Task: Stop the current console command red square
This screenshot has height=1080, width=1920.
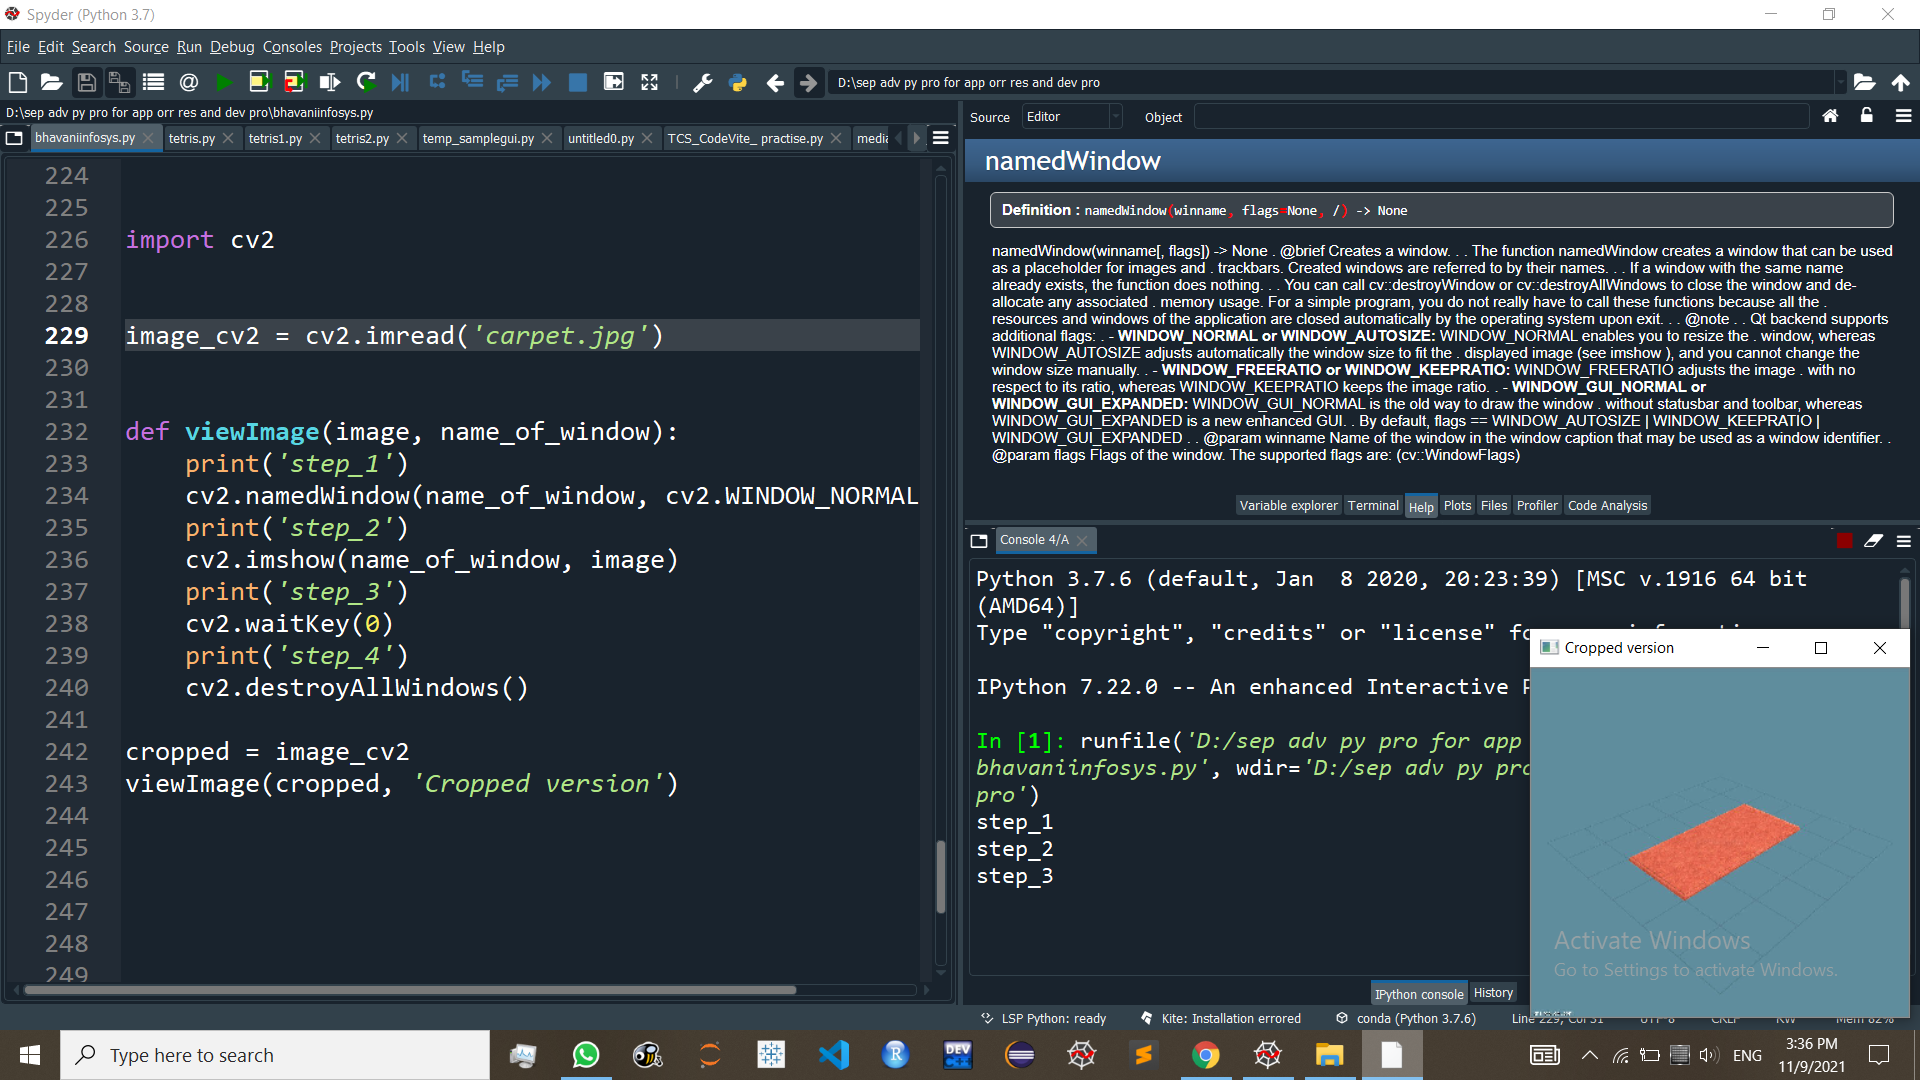Action: (1844, 540)
